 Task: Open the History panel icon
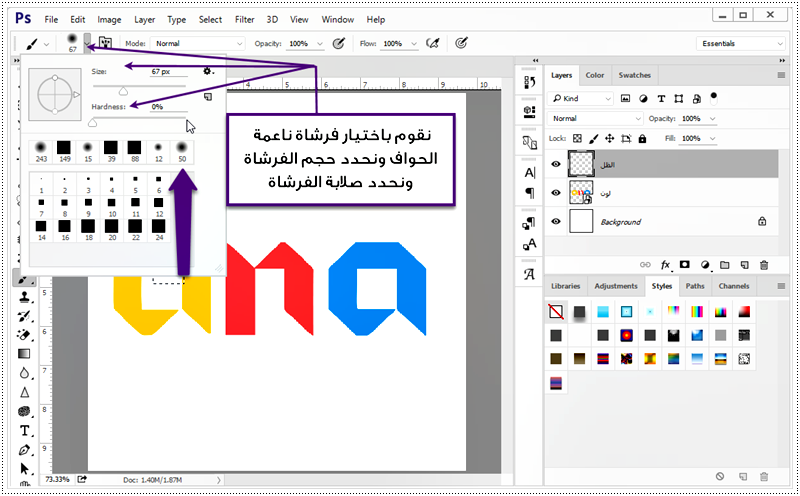point(530,82)
